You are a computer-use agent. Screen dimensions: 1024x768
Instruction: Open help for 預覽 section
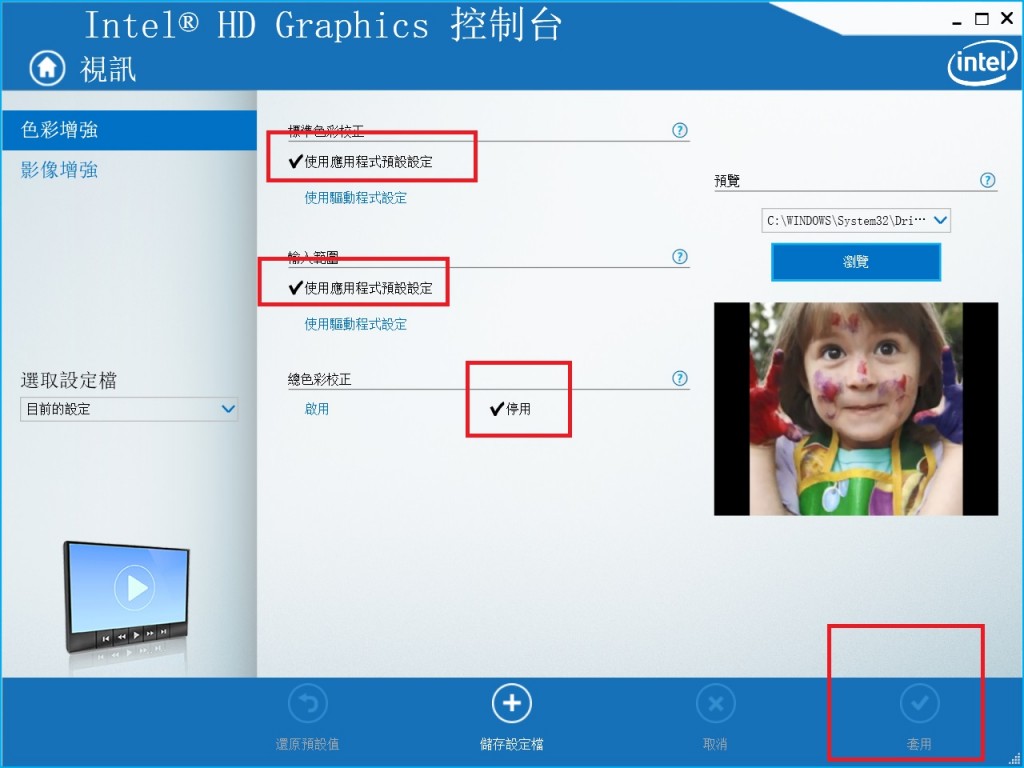987,180
